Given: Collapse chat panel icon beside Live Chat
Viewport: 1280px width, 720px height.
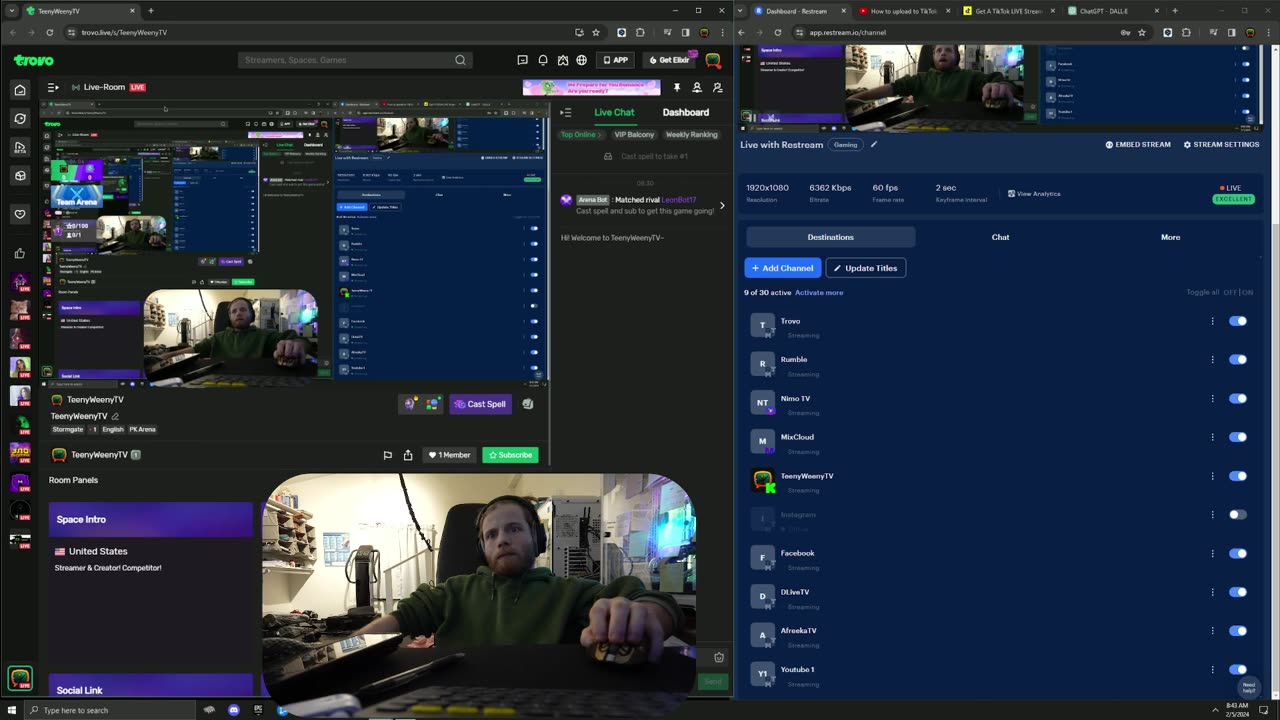Looking at the screenshot, I should point(565,112).
